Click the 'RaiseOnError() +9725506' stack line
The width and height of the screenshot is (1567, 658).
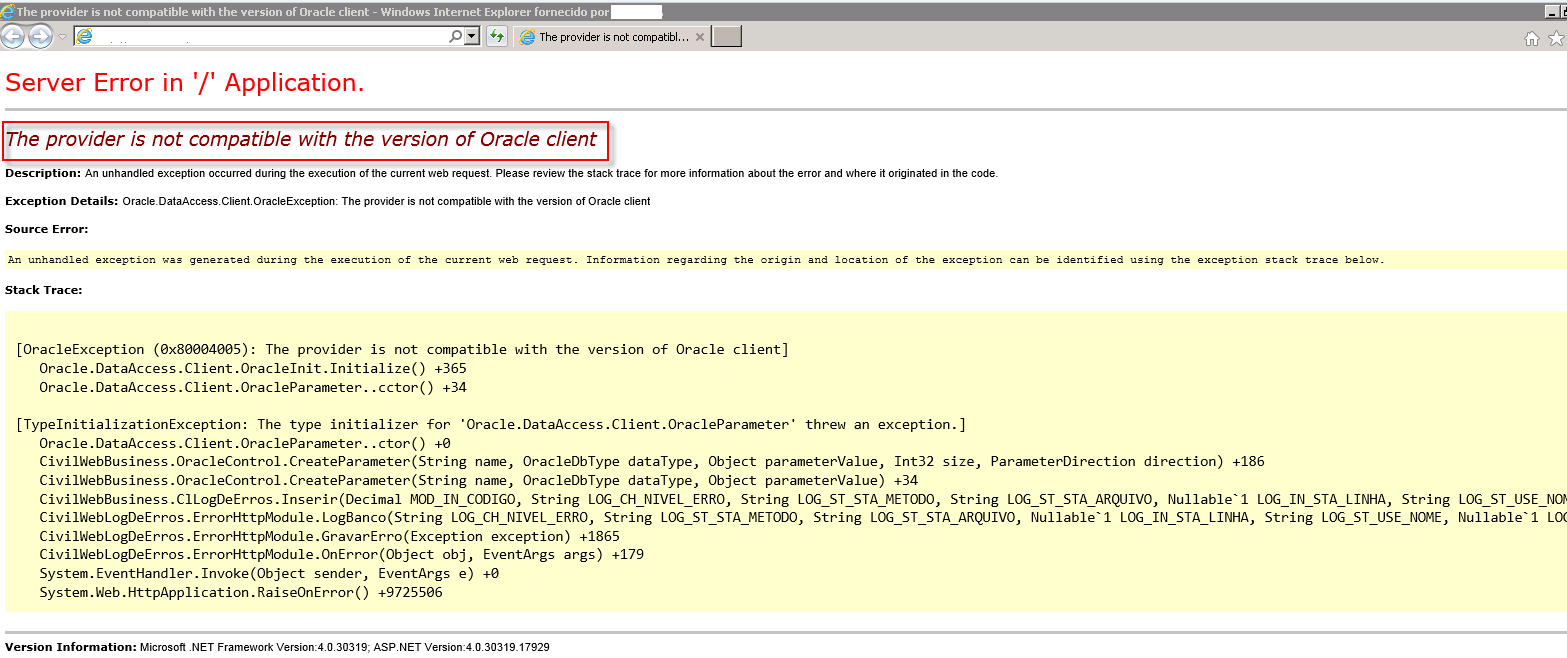(x=241, y=592)
